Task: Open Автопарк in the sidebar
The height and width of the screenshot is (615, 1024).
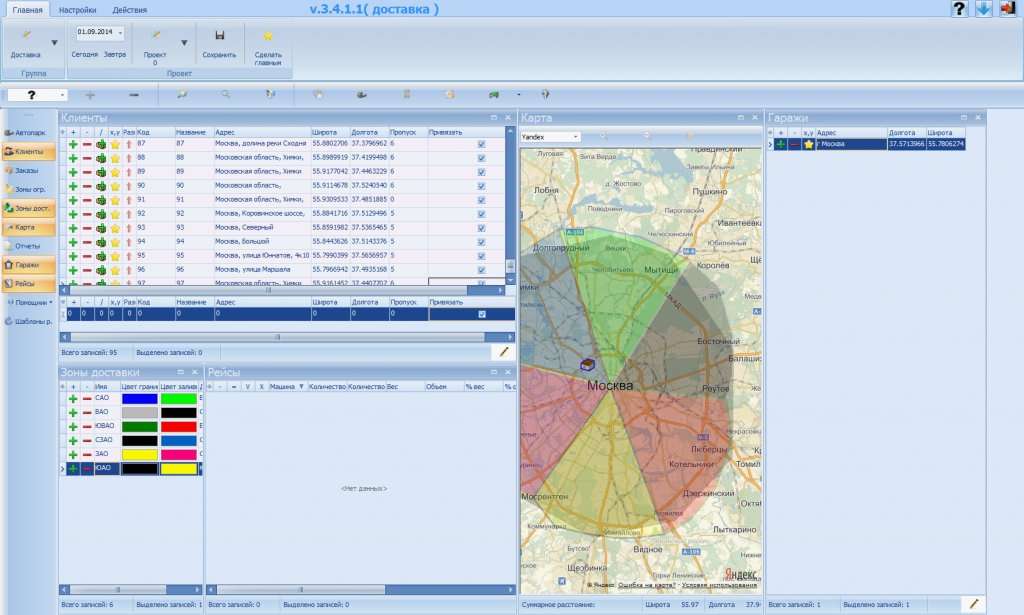Action: [x=29, y=133]
